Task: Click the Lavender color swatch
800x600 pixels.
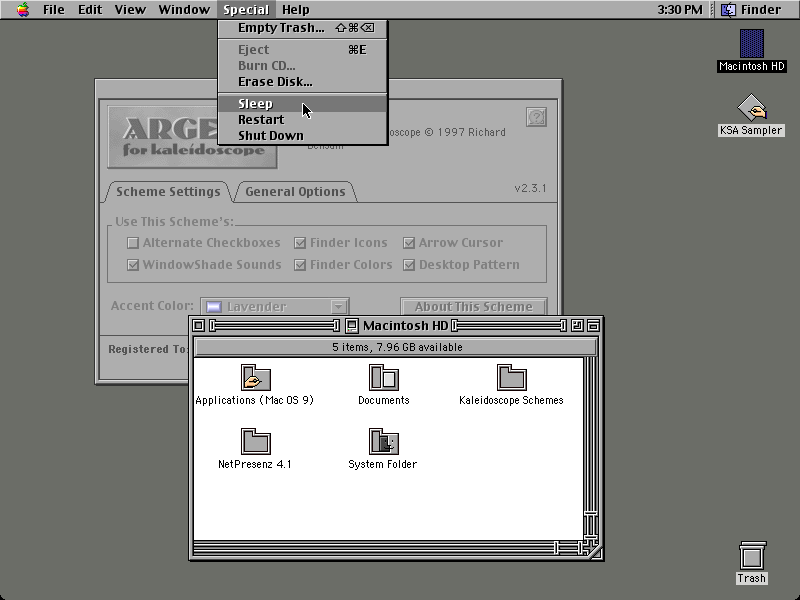Action: point(214,307)
